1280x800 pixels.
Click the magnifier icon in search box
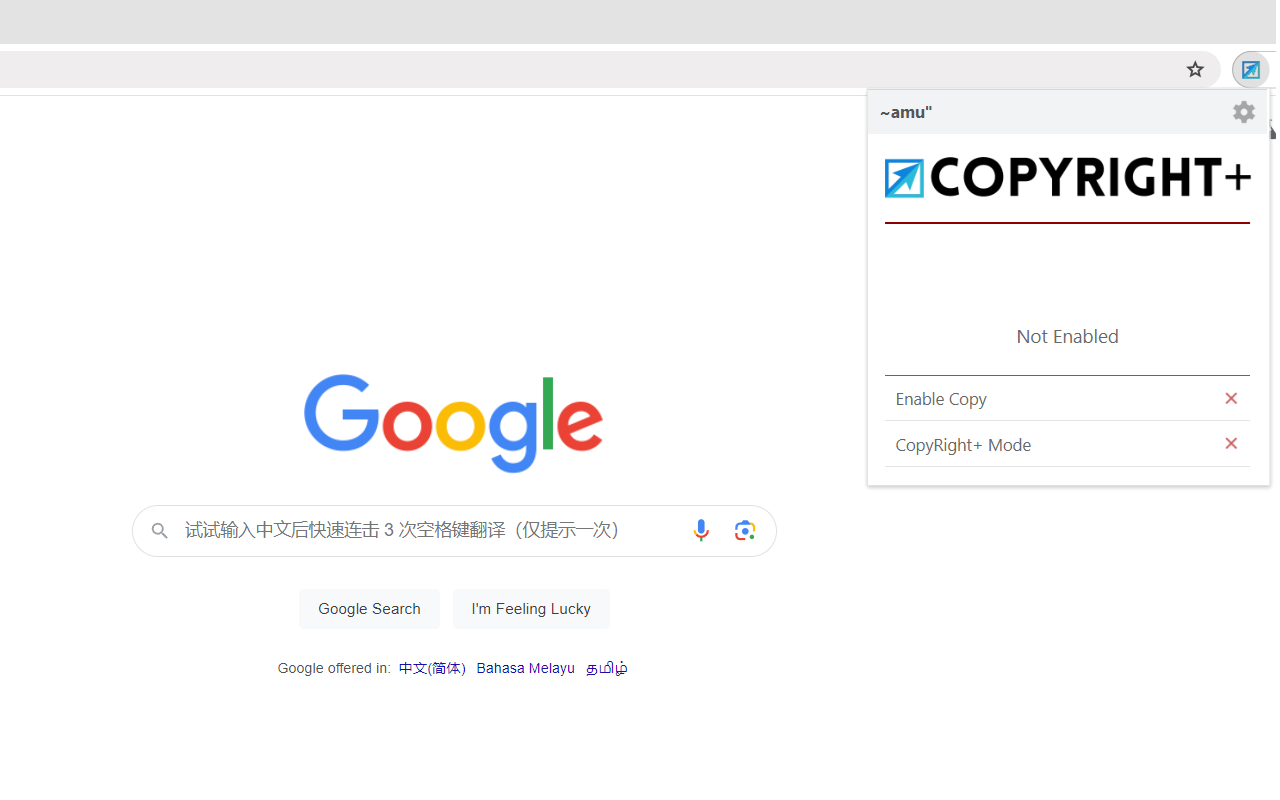pyautogui.click(x=160, y=531)
